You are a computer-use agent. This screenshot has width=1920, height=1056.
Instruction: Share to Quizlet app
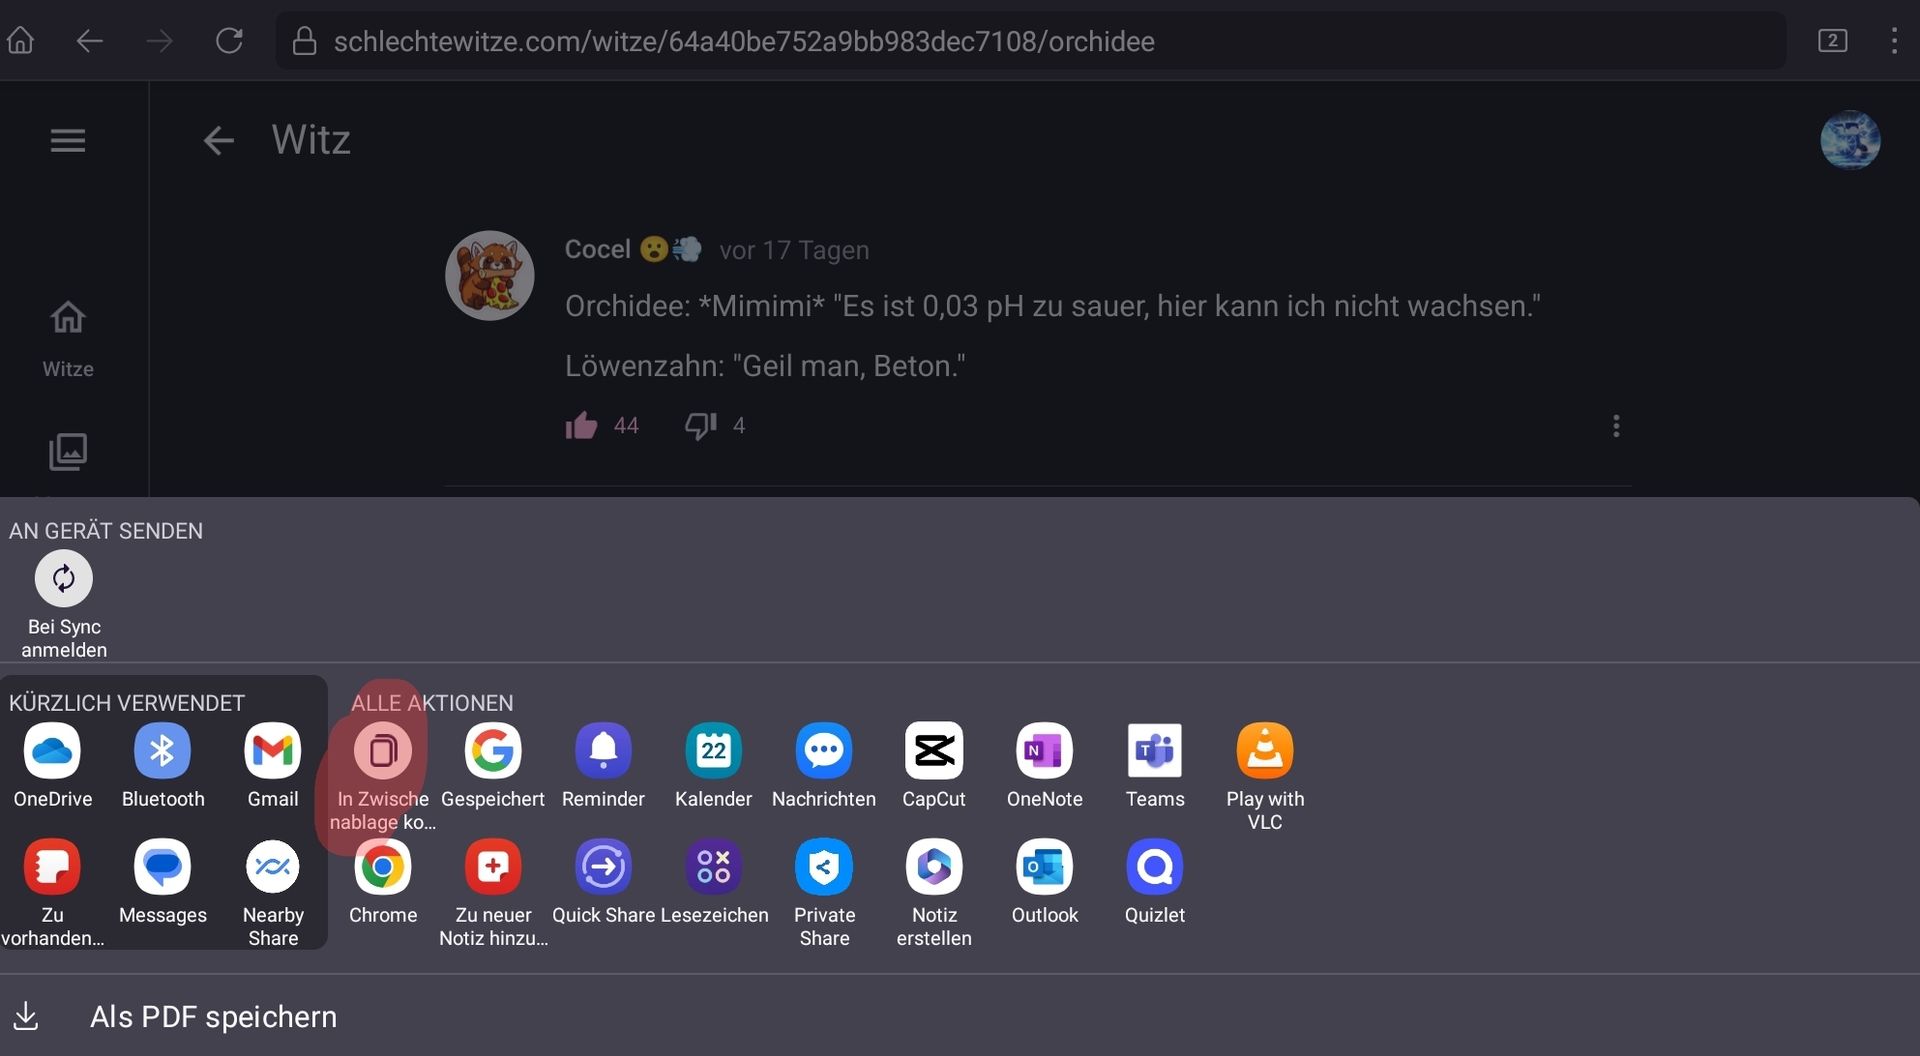(x=1154, y=867)
